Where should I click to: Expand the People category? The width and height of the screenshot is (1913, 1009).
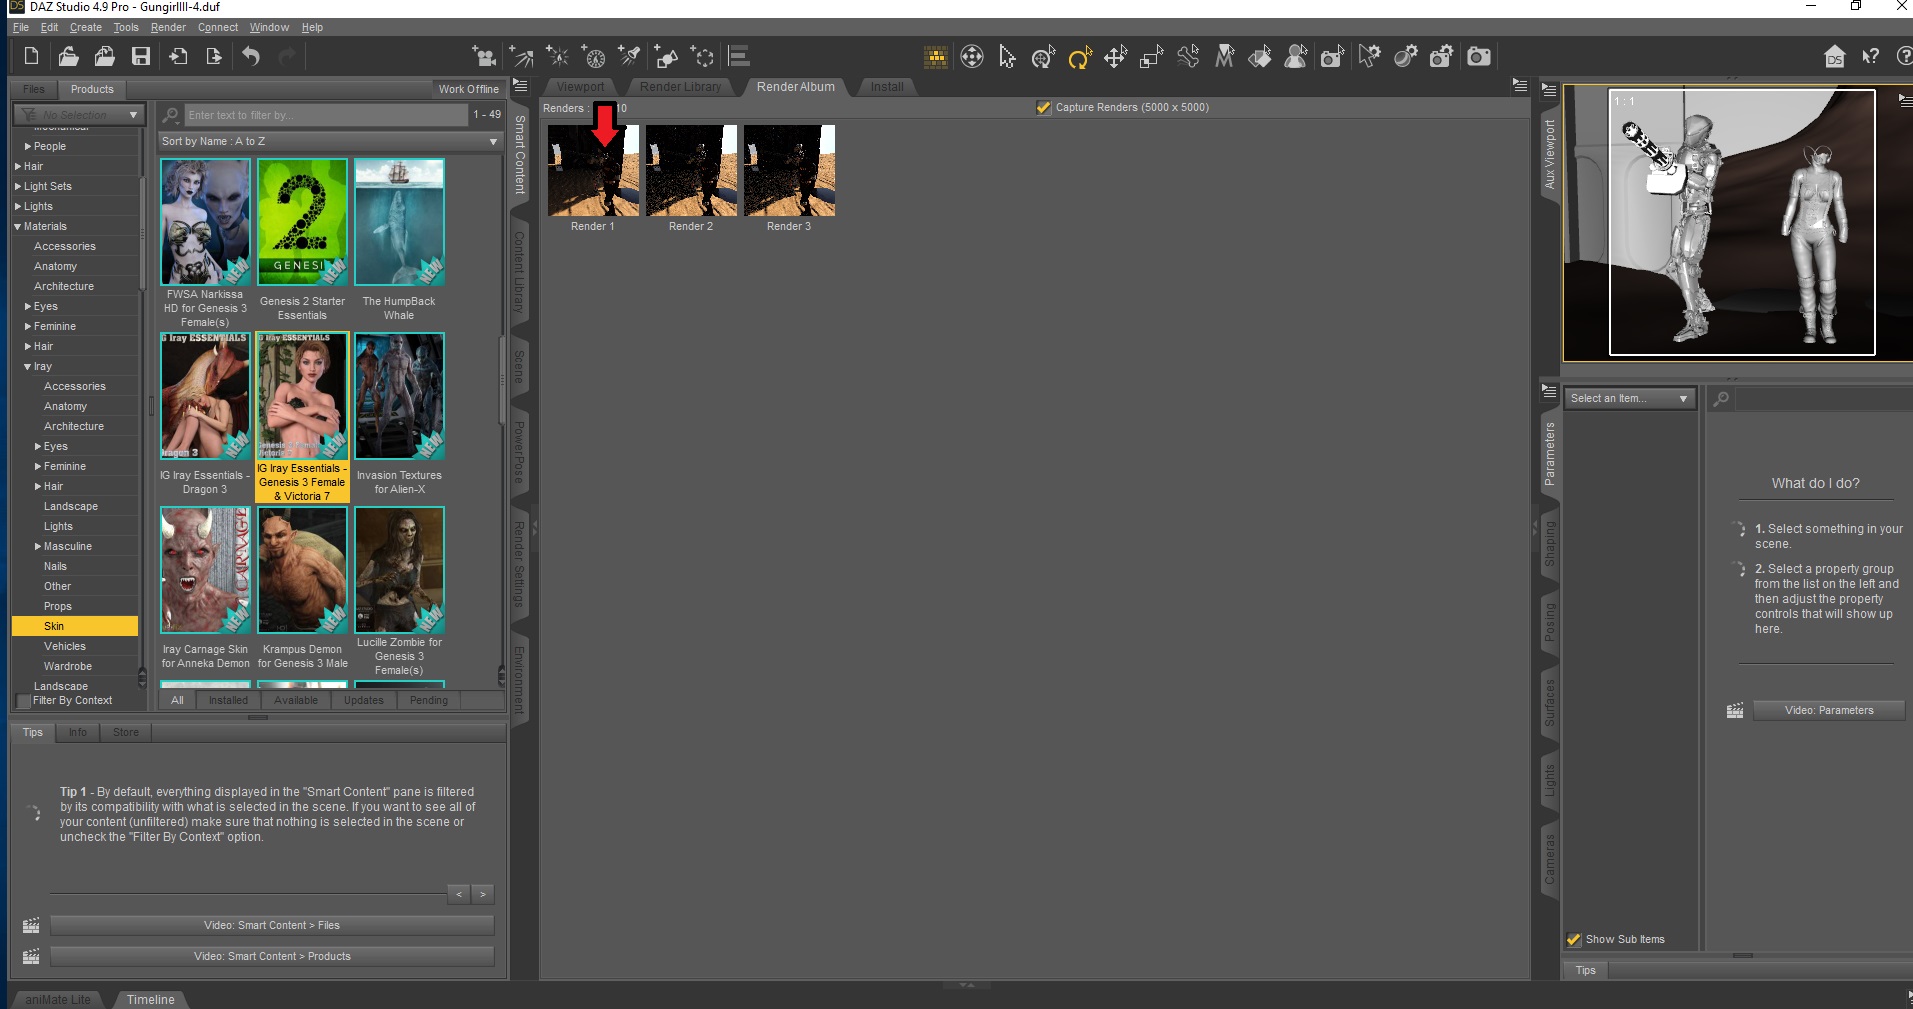(28, 146)
